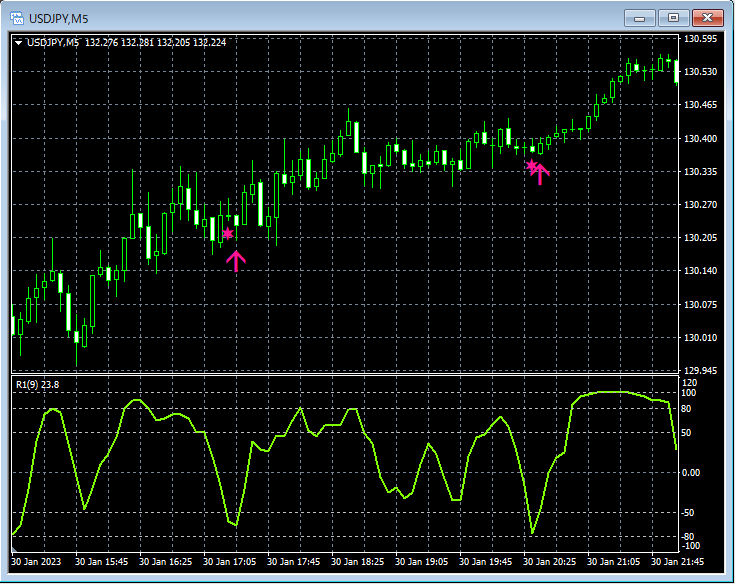This screenshot has width=736, height=584.
Task: Click price level 130.205 on price scale
Action: [x=700, y=238]
